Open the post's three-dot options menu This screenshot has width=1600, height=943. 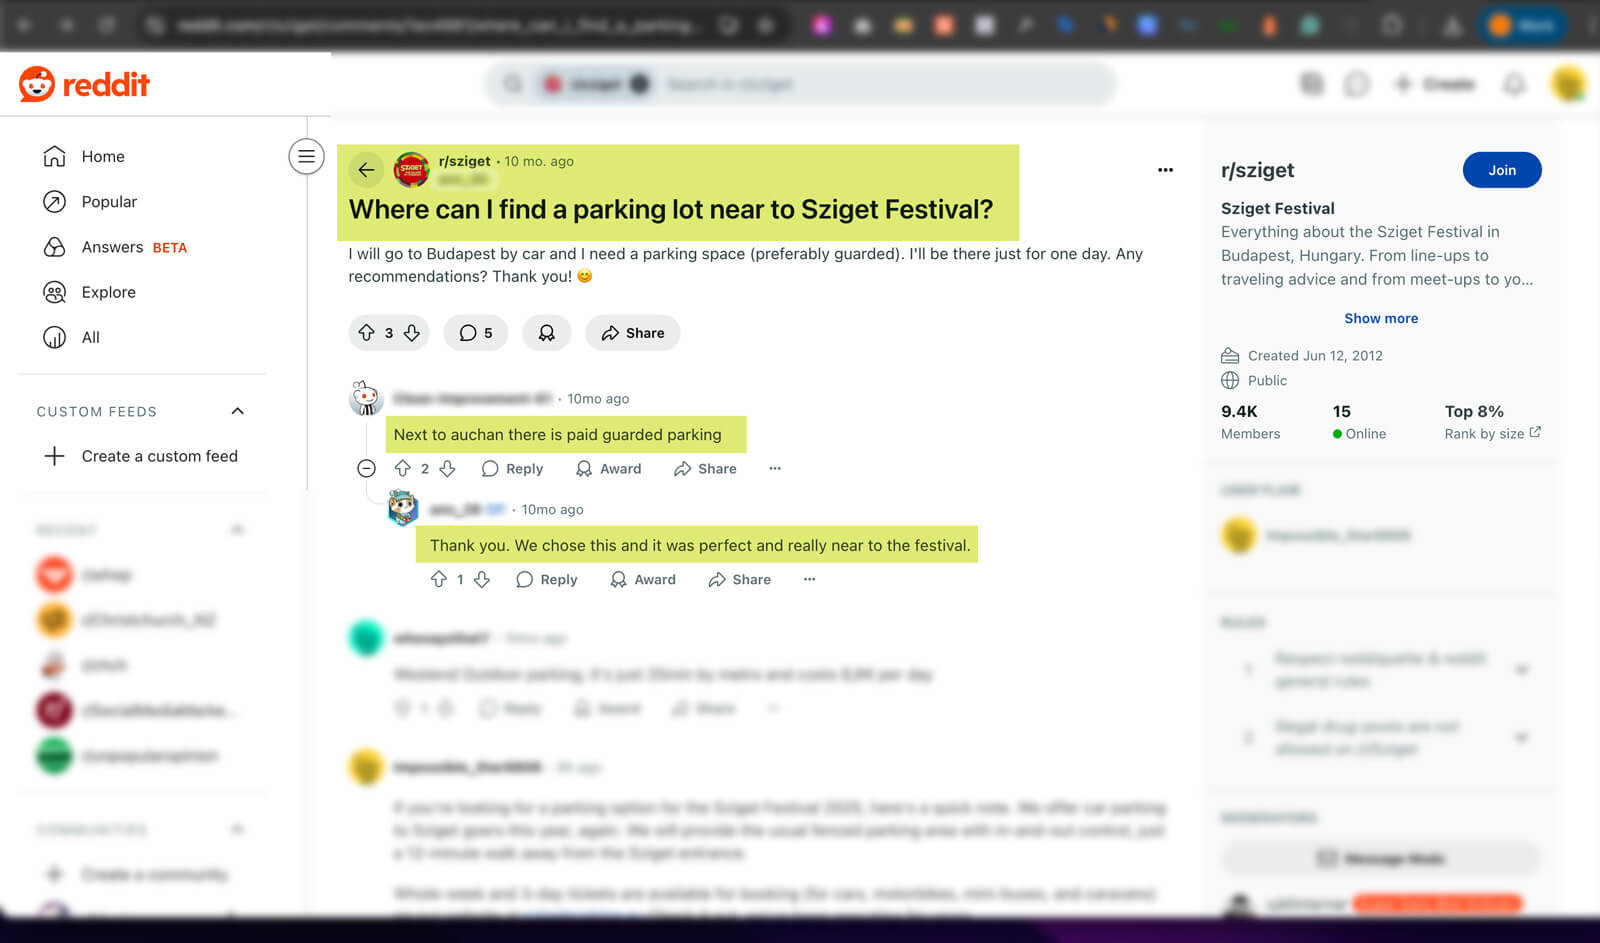pos(1165,170)
